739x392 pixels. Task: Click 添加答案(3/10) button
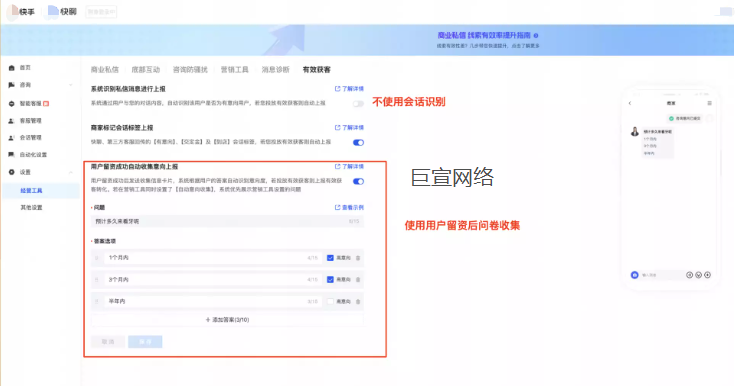[227, 320]
